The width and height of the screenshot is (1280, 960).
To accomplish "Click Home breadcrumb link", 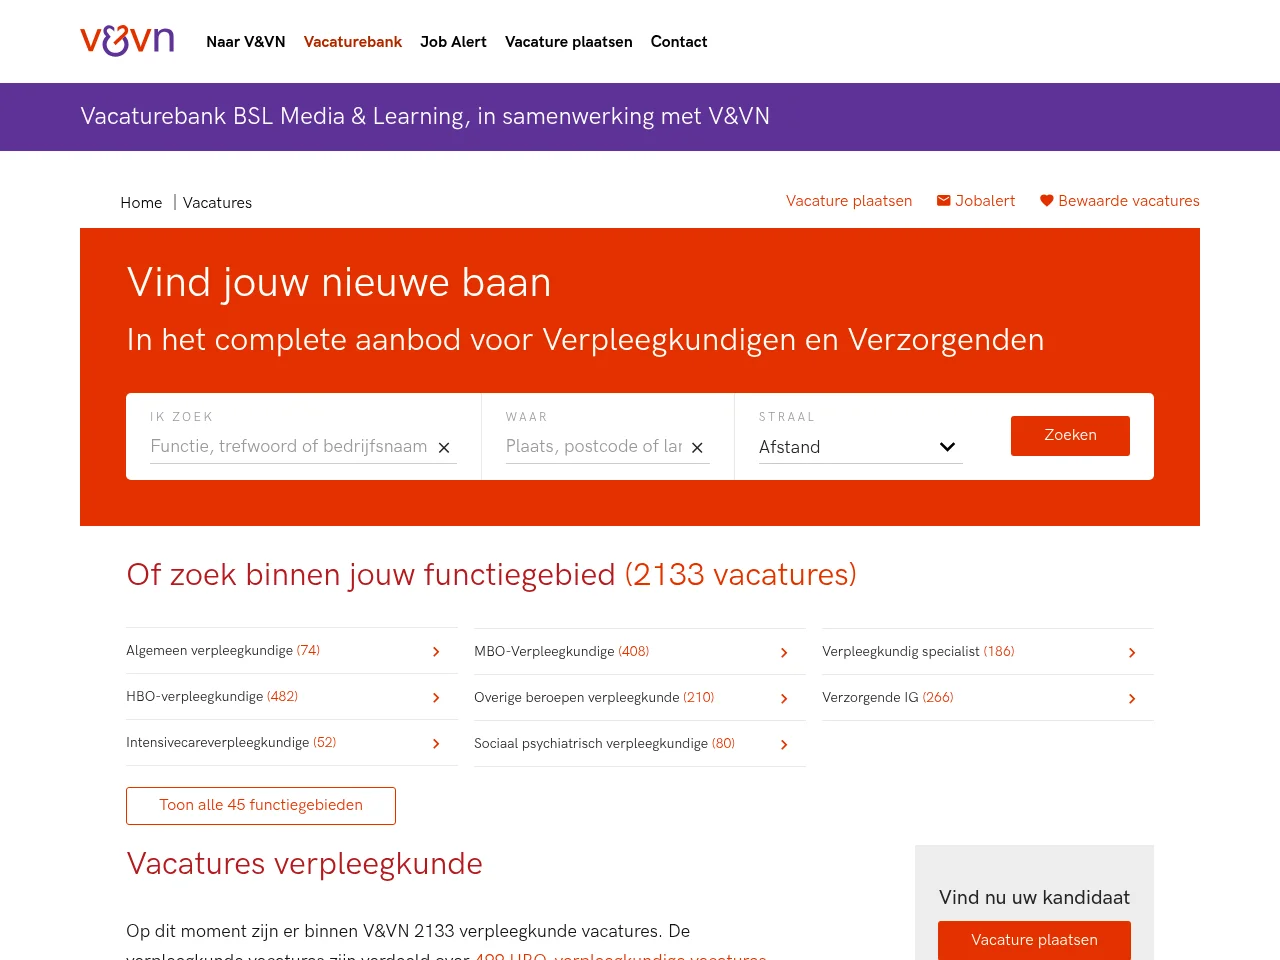I will coord(141,203).
